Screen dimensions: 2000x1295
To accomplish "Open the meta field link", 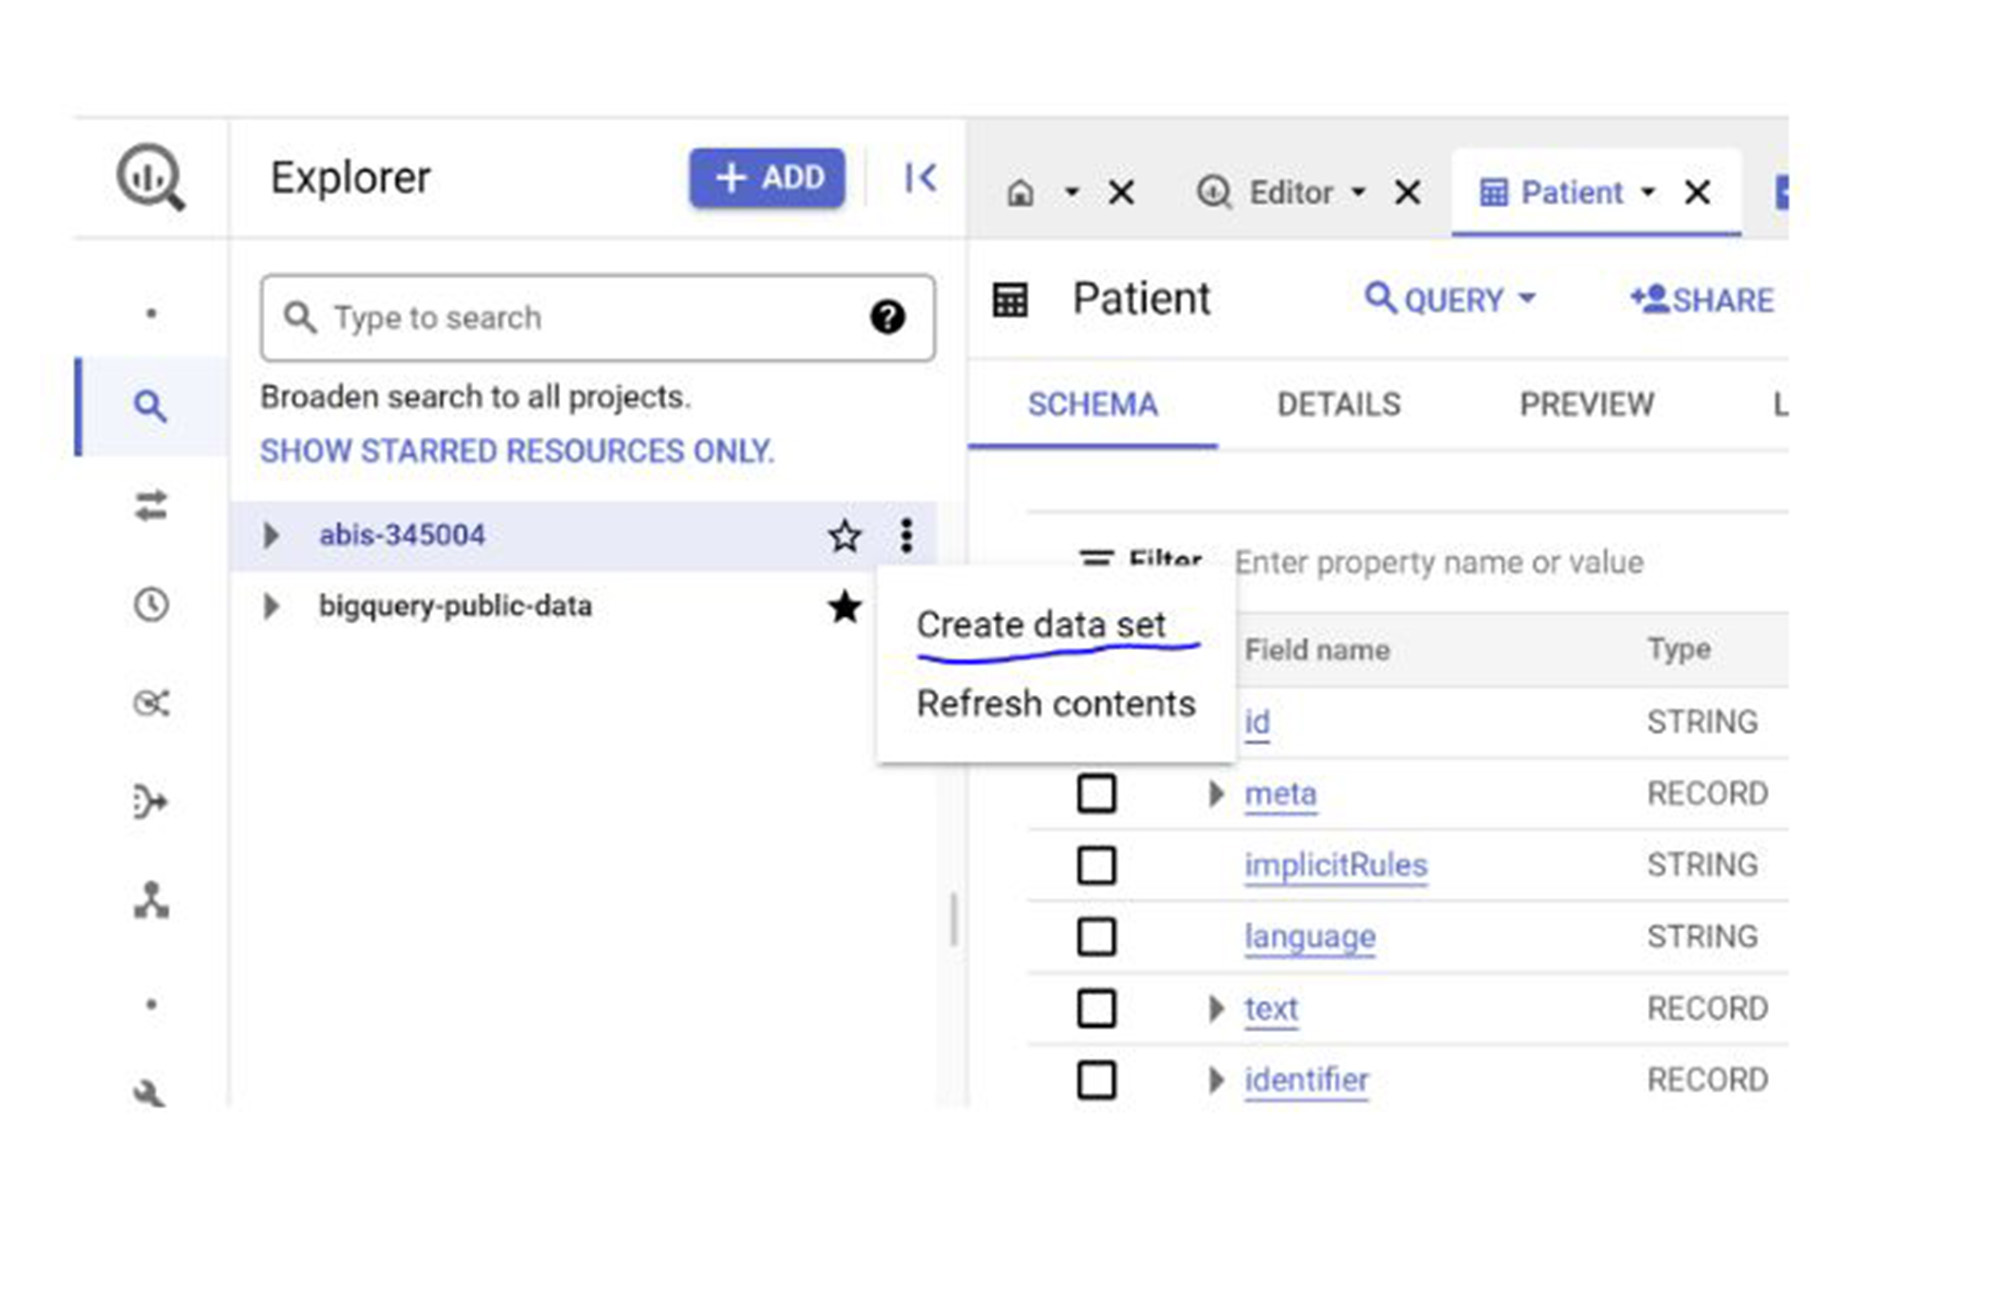I will point(1280,794).
